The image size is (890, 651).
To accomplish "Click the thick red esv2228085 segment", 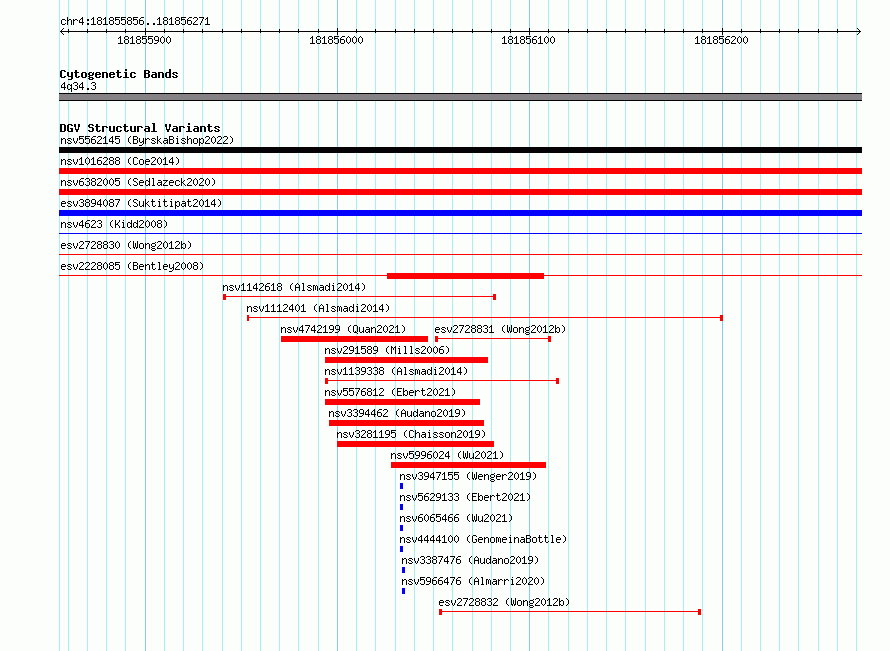I will 465,276.
